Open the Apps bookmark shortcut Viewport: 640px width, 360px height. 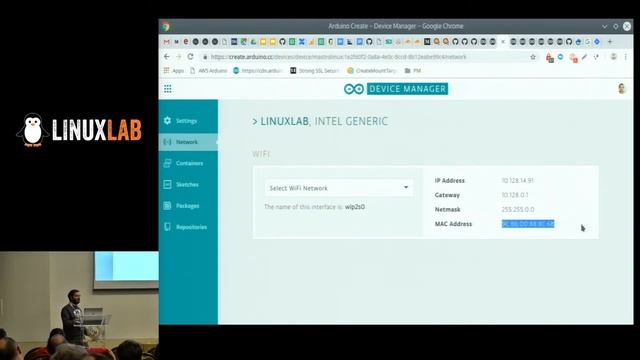click(174, 71)
